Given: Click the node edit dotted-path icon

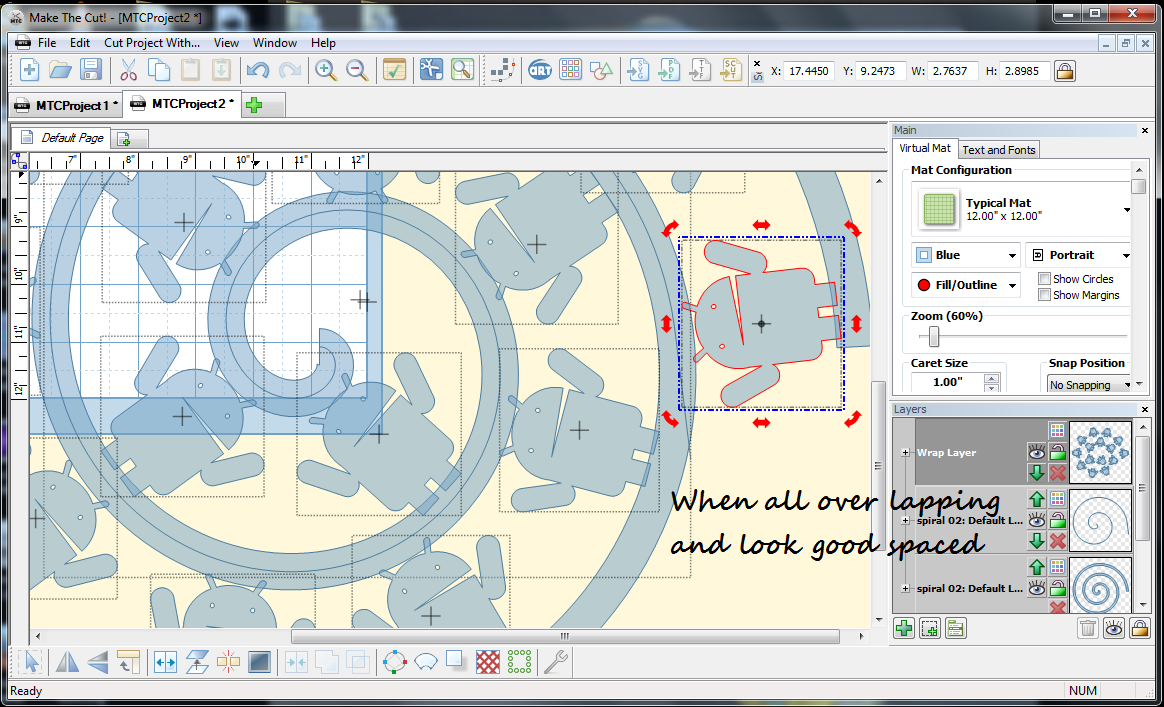Looking at the screenshot, I should click(x=503, y=71).
